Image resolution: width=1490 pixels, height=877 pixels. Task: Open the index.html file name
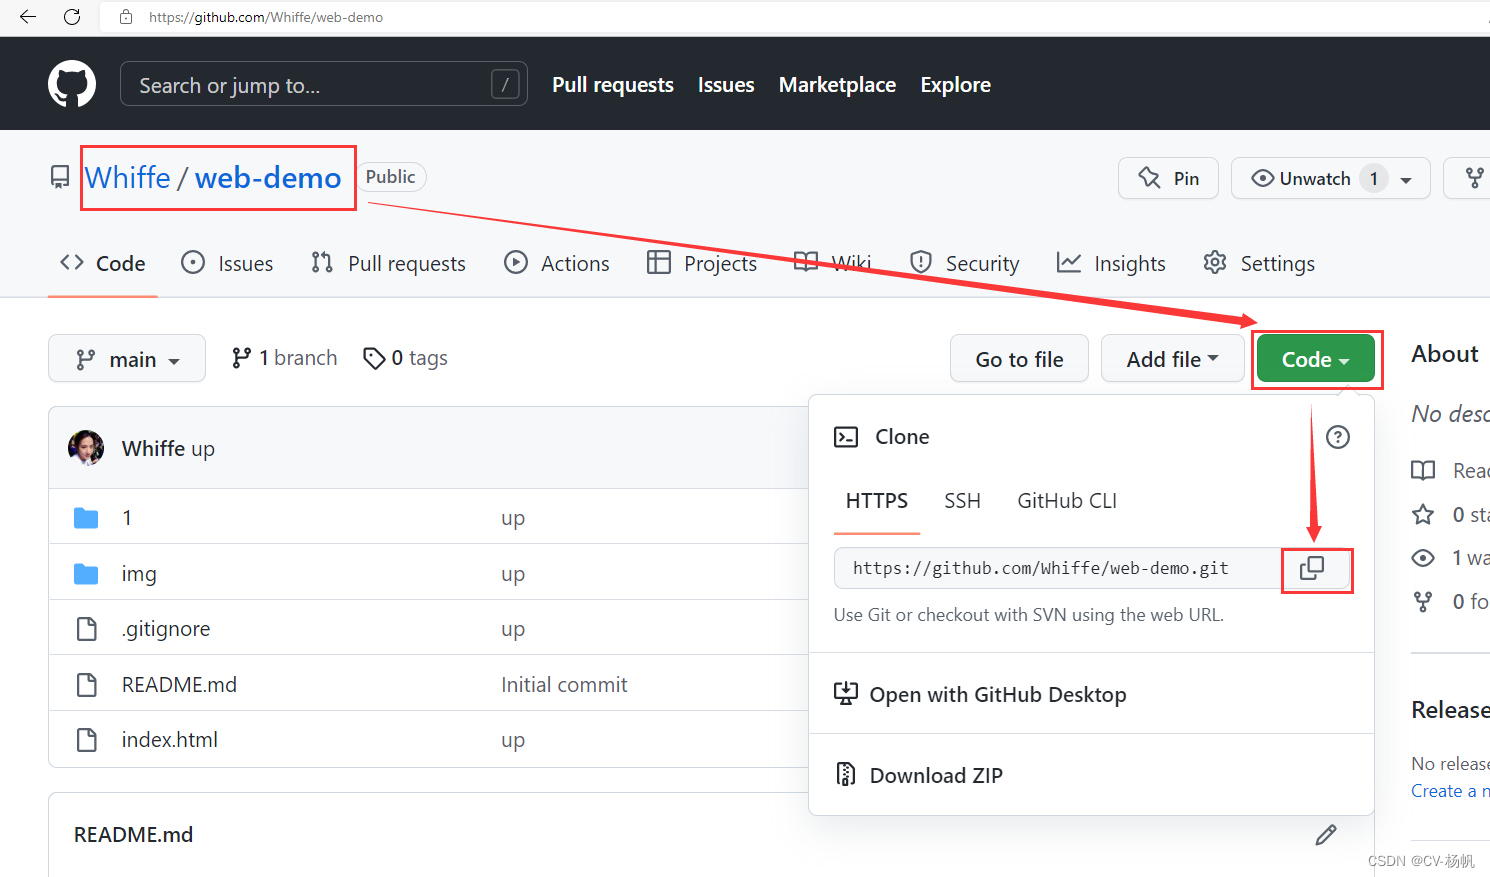tap(170, 740)
